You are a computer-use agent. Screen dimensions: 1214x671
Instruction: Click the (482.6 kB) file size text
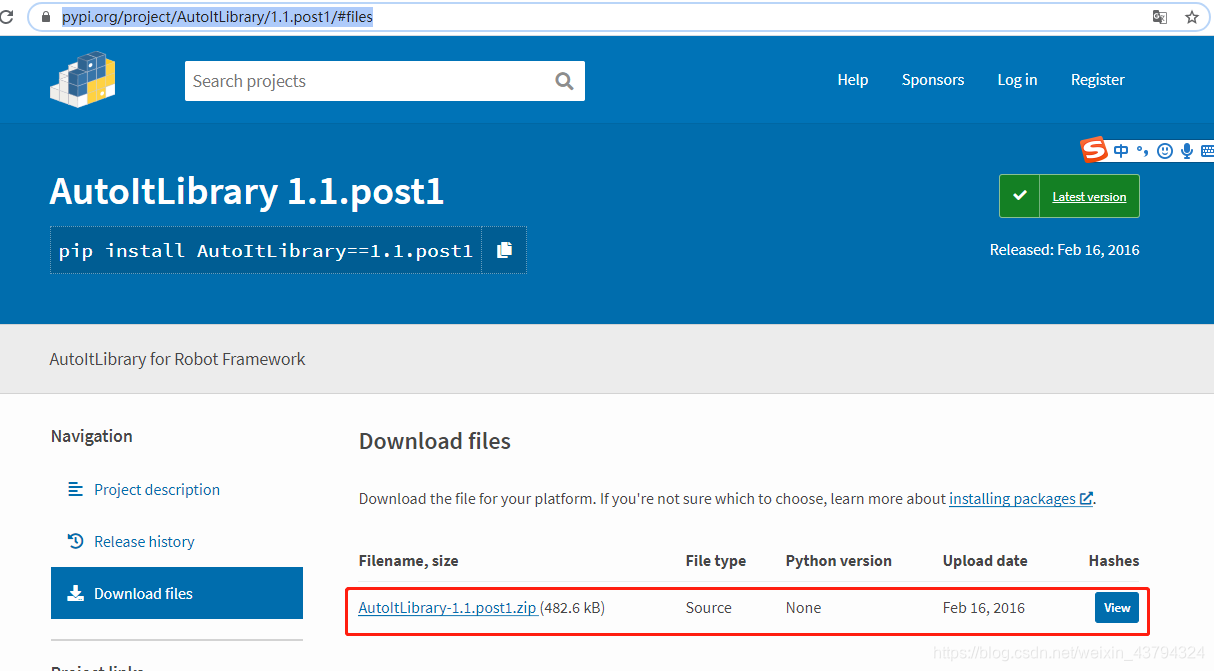coord(573,607)
